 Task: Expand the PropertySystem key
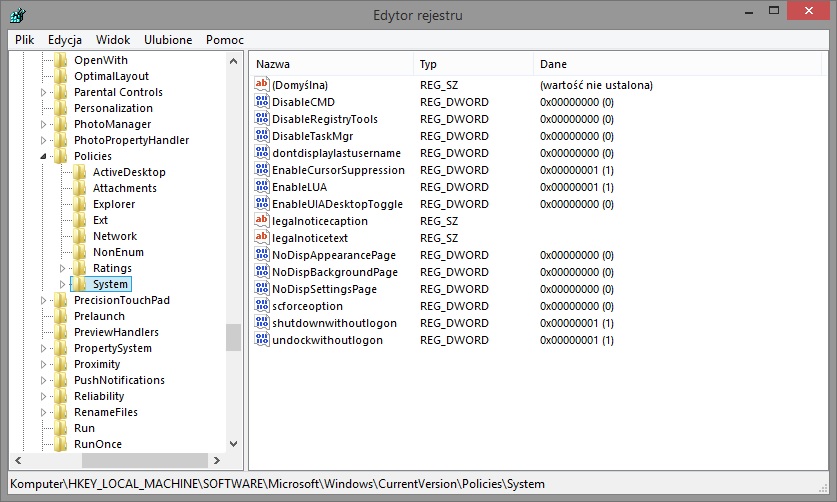[x=43, y=348]
